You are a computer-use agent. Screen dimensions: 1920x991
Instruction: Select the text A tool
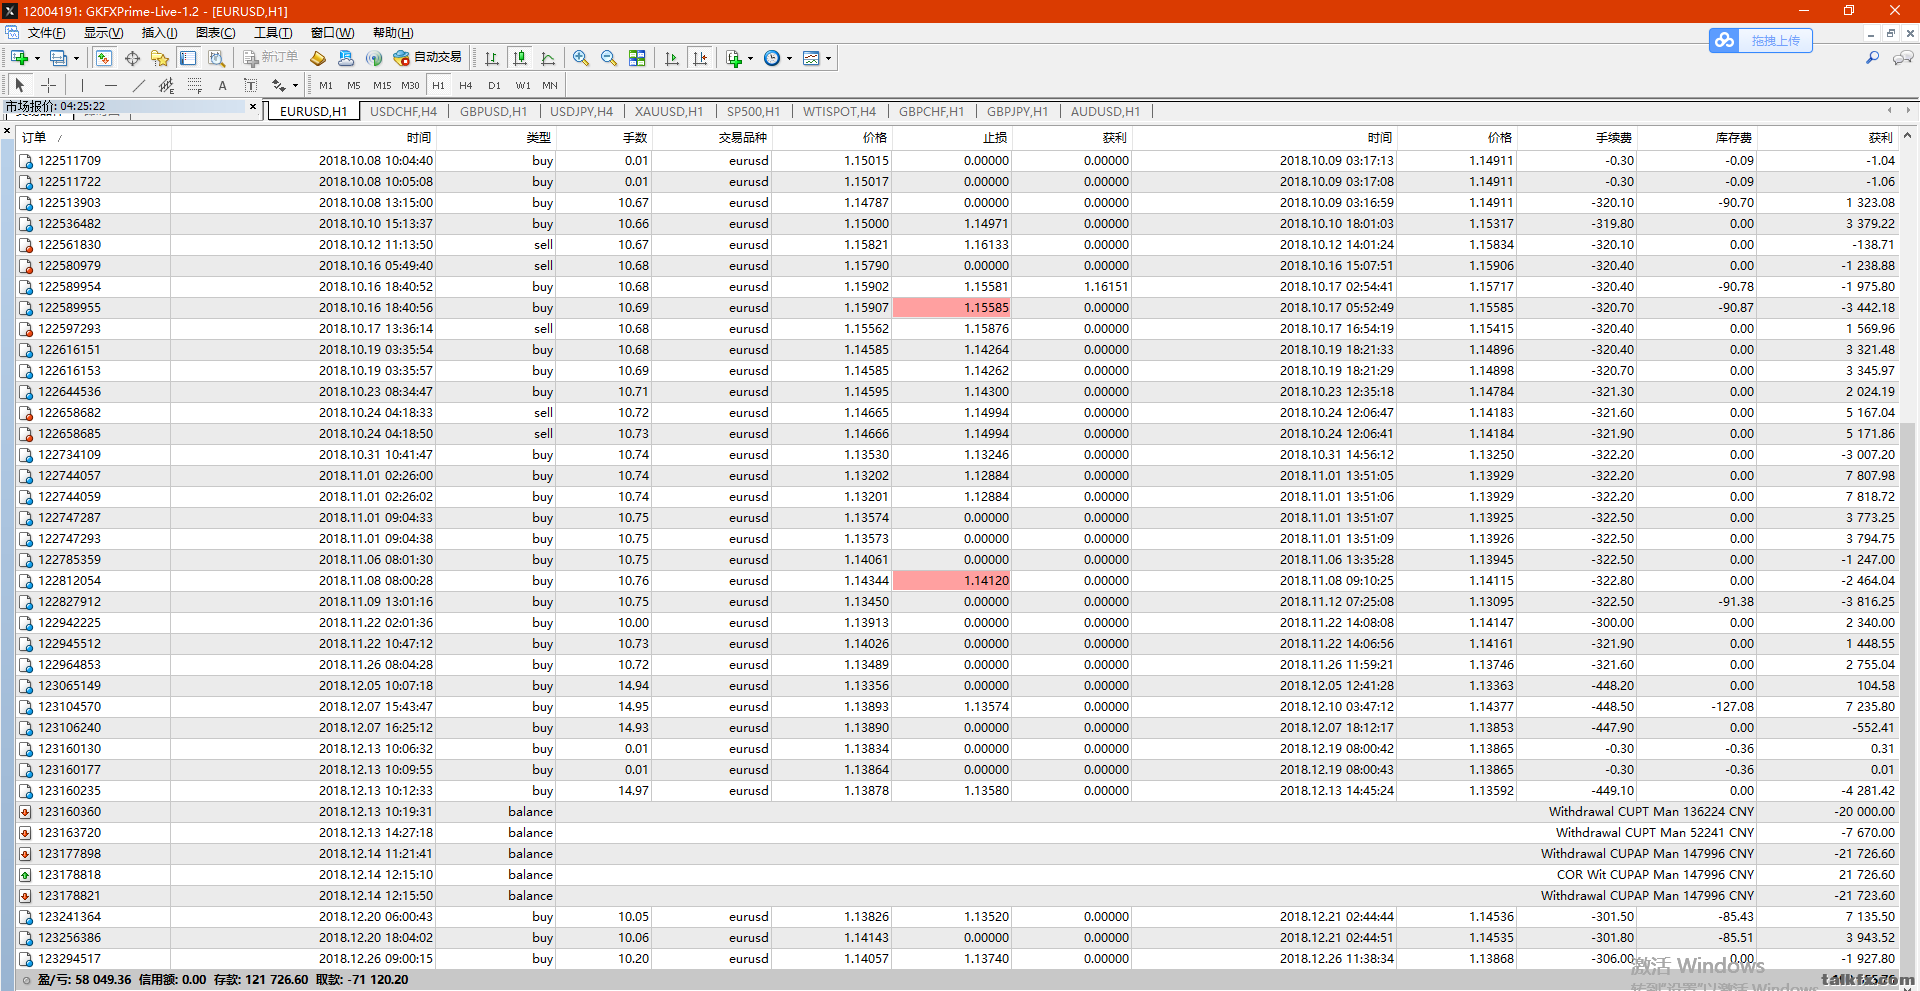coord(222,85)
